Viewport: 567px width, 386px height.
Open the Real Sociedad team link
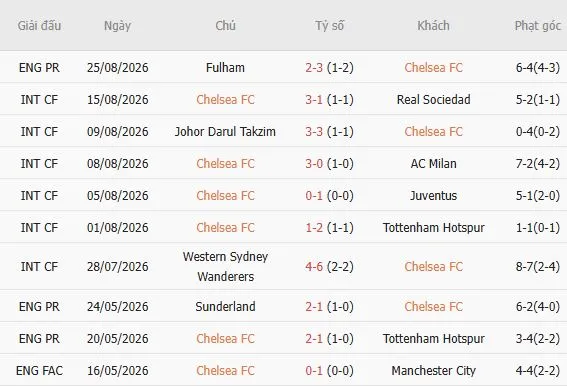point(434,99)
